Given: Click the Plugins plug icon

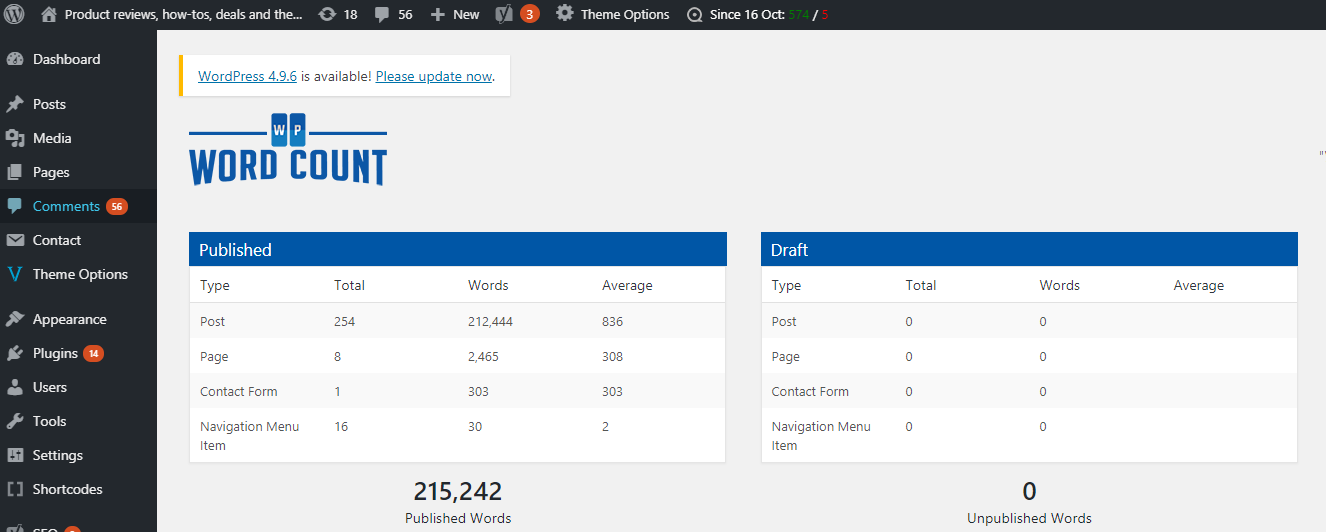Looking at the screenshot, I should click(15, 353).
